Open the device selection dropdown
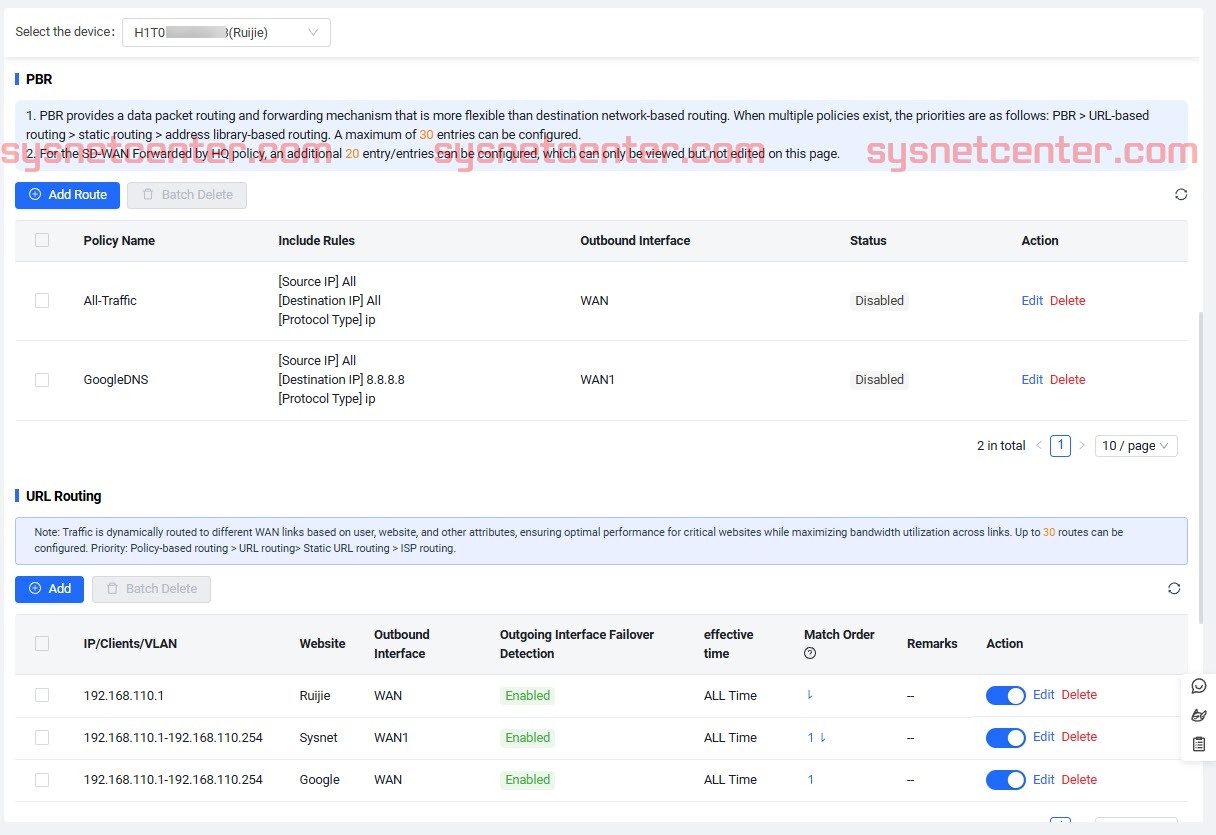The image size is (1216, 835). [226, 32]
